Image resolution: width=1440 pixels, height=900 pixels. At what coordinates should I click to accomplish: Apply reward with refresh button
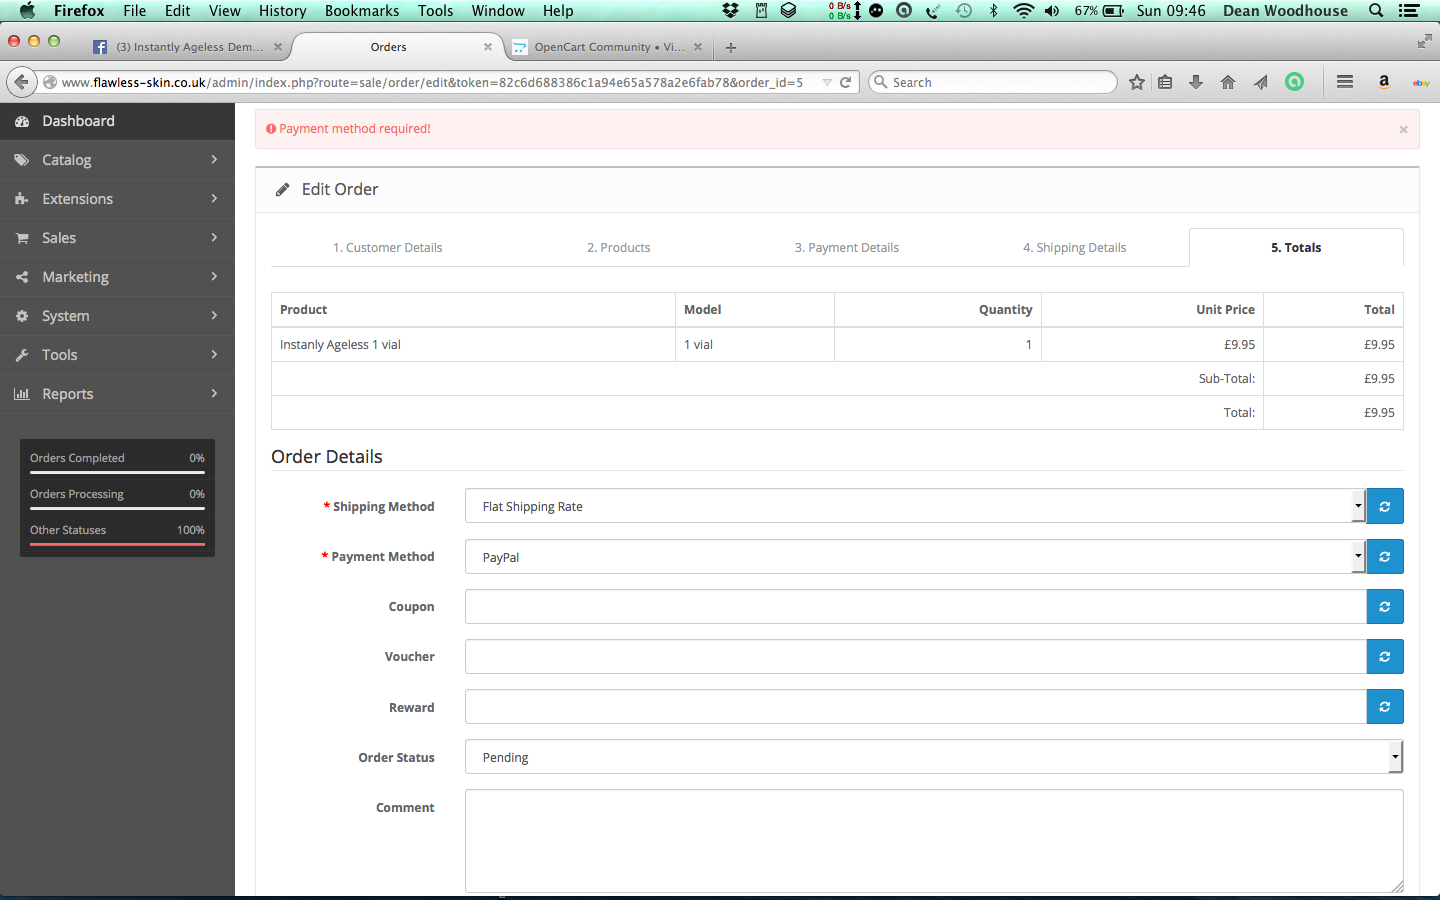(1385, 706)
